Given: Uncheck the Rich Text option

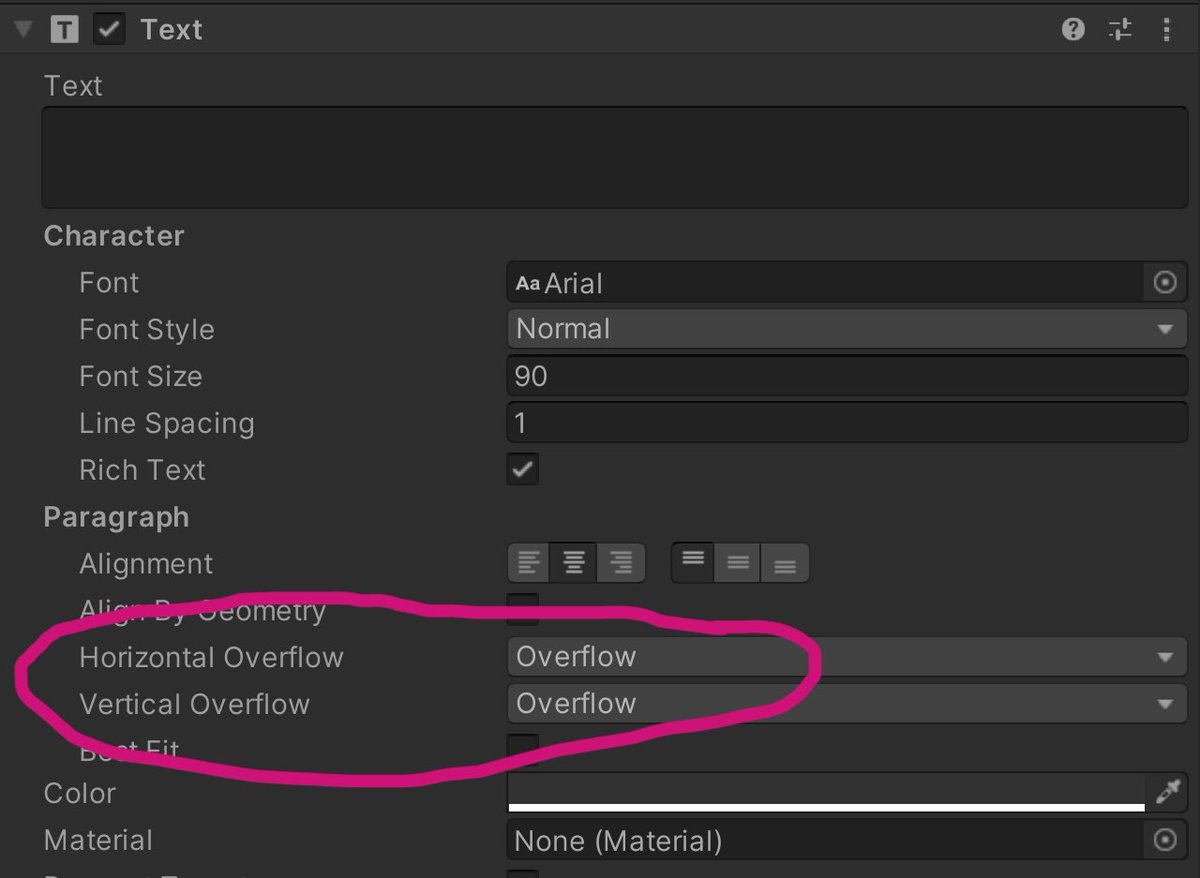Looking at the screenshot, I should tap(522, 469).
